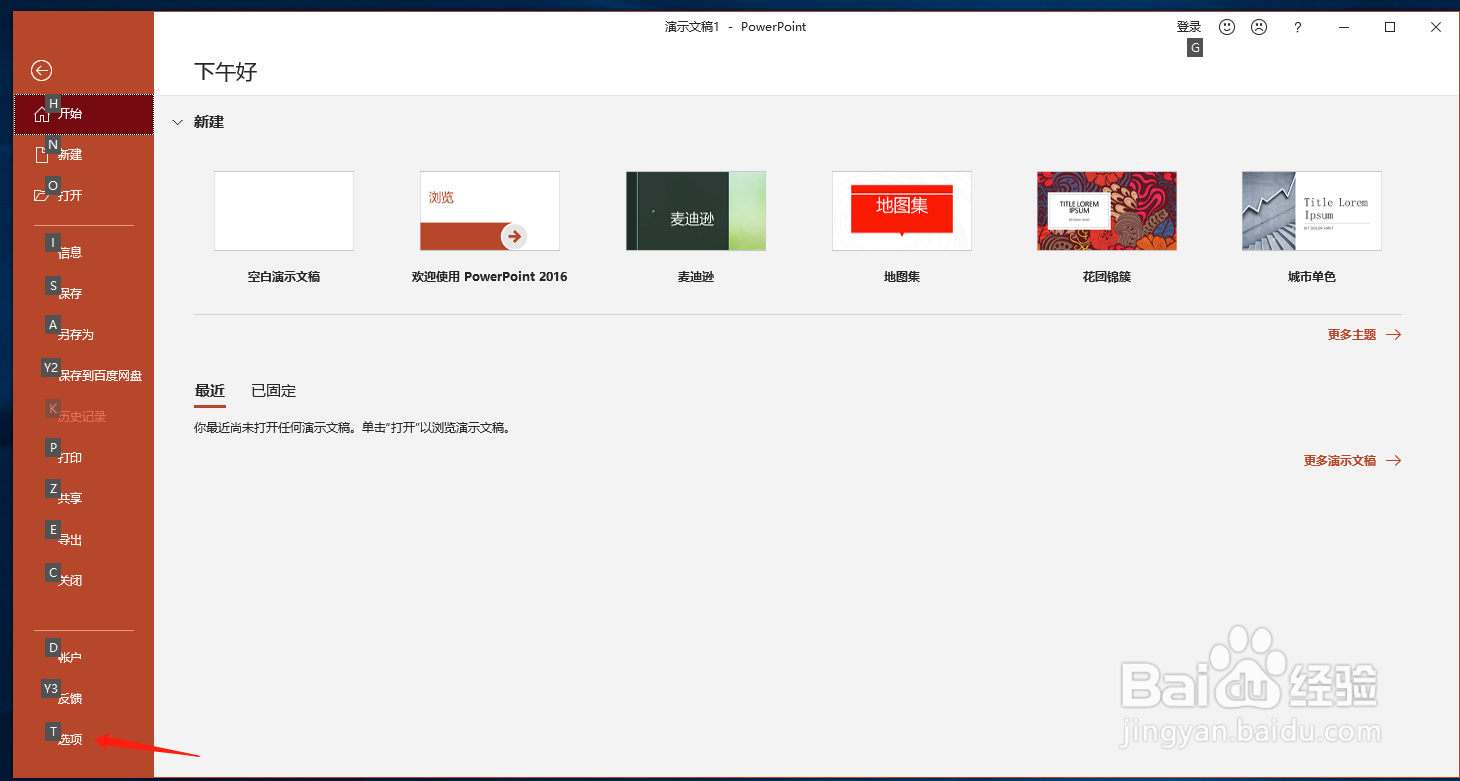
Task: Open the 导出 page
Action: click(x=84, y=540)
